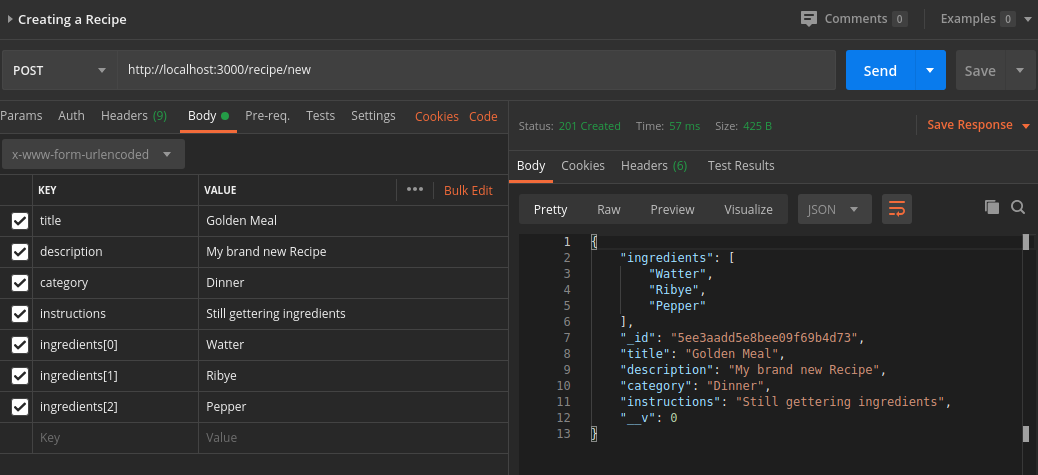
Task: Click the Save Response link
Action: (x=970, y=125)
